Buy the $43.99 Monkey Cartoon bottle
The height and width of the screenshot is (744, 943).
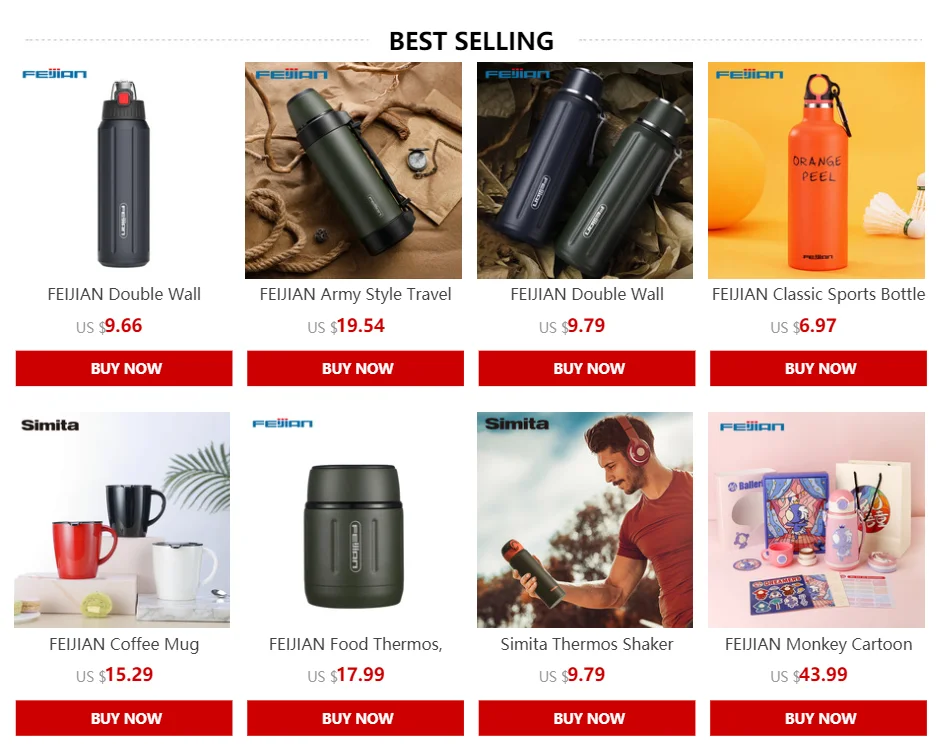coord(819,718)
